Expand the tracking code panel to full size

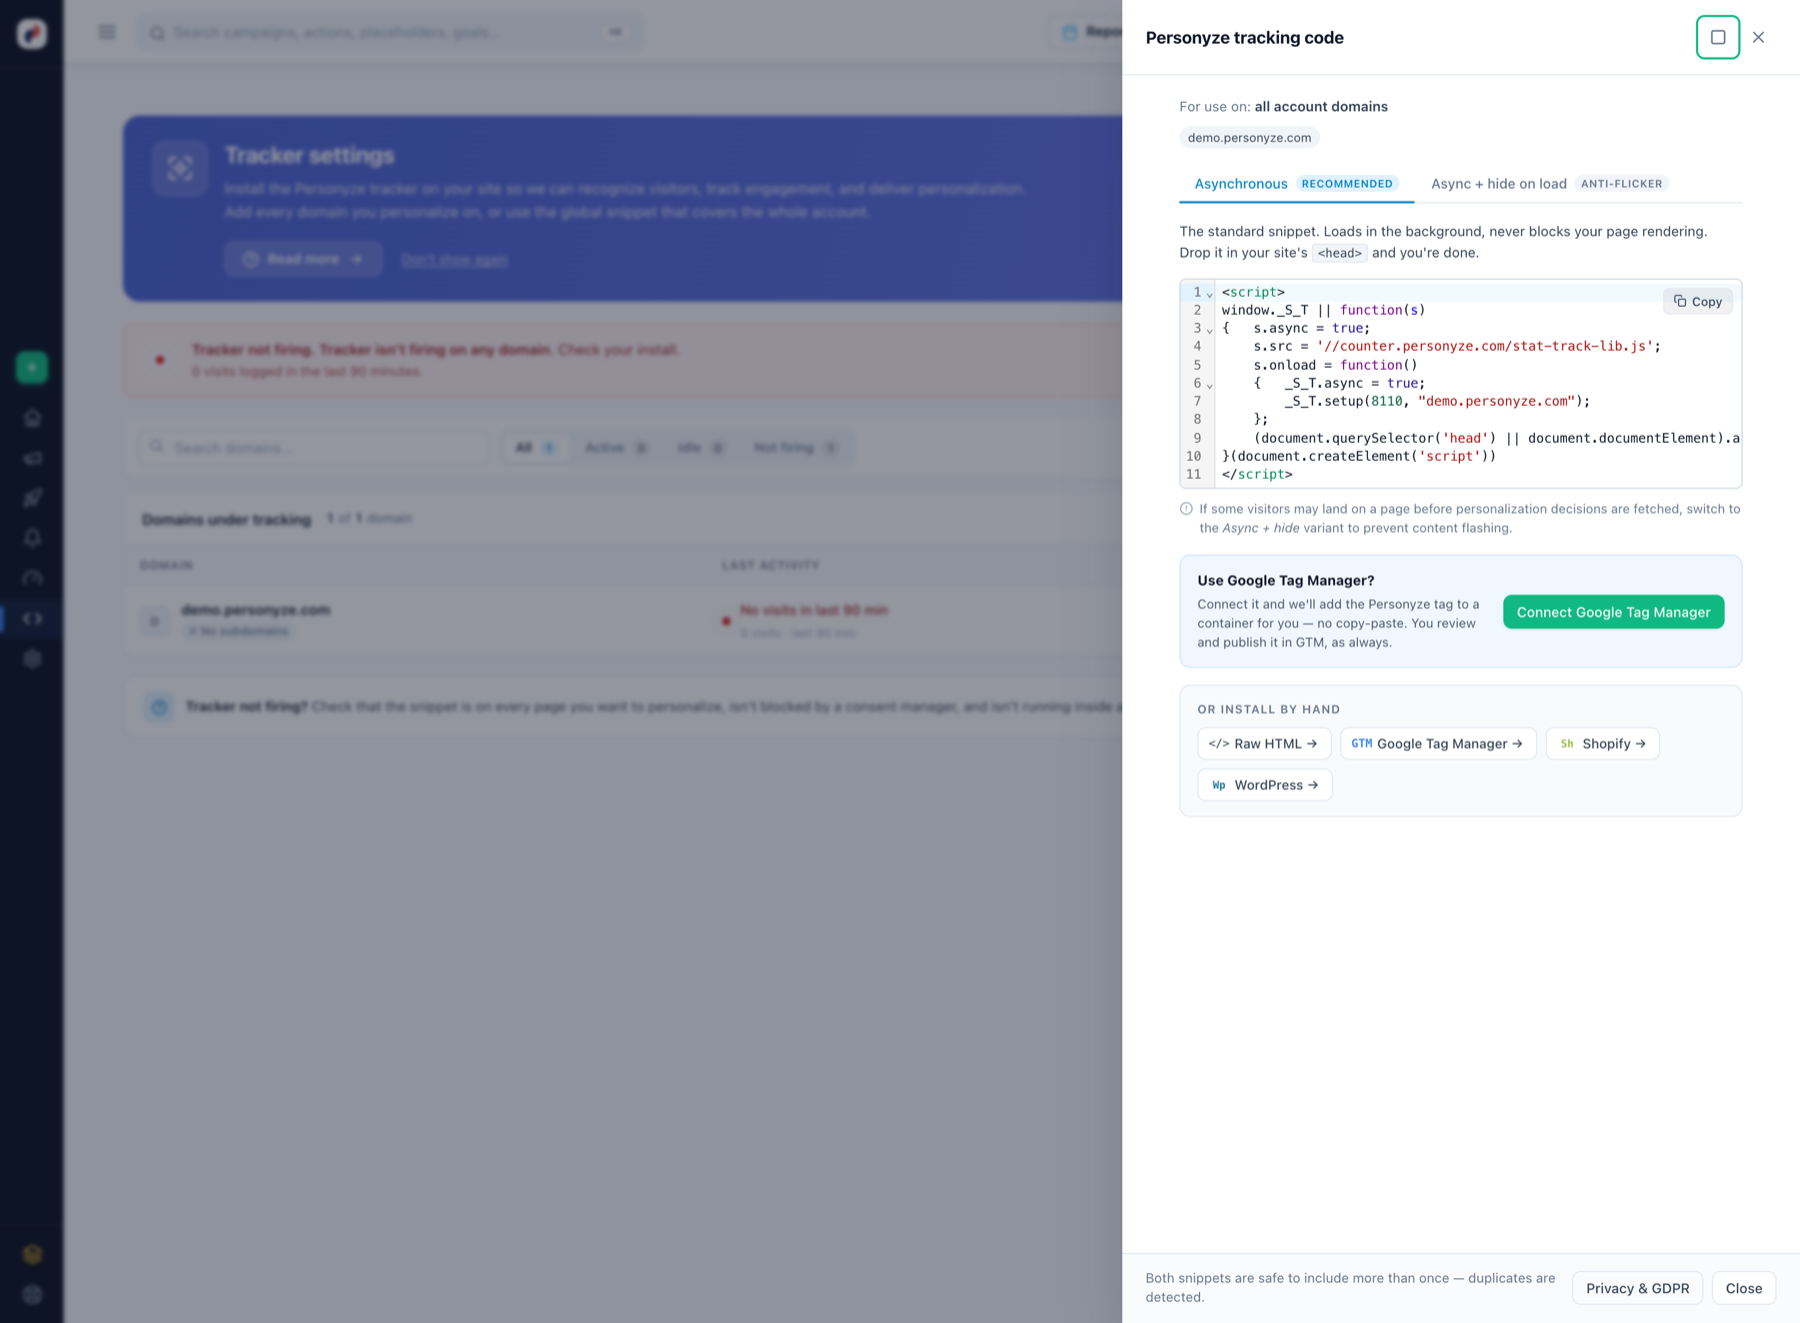pyautogui.click(x=1718, y=37)
